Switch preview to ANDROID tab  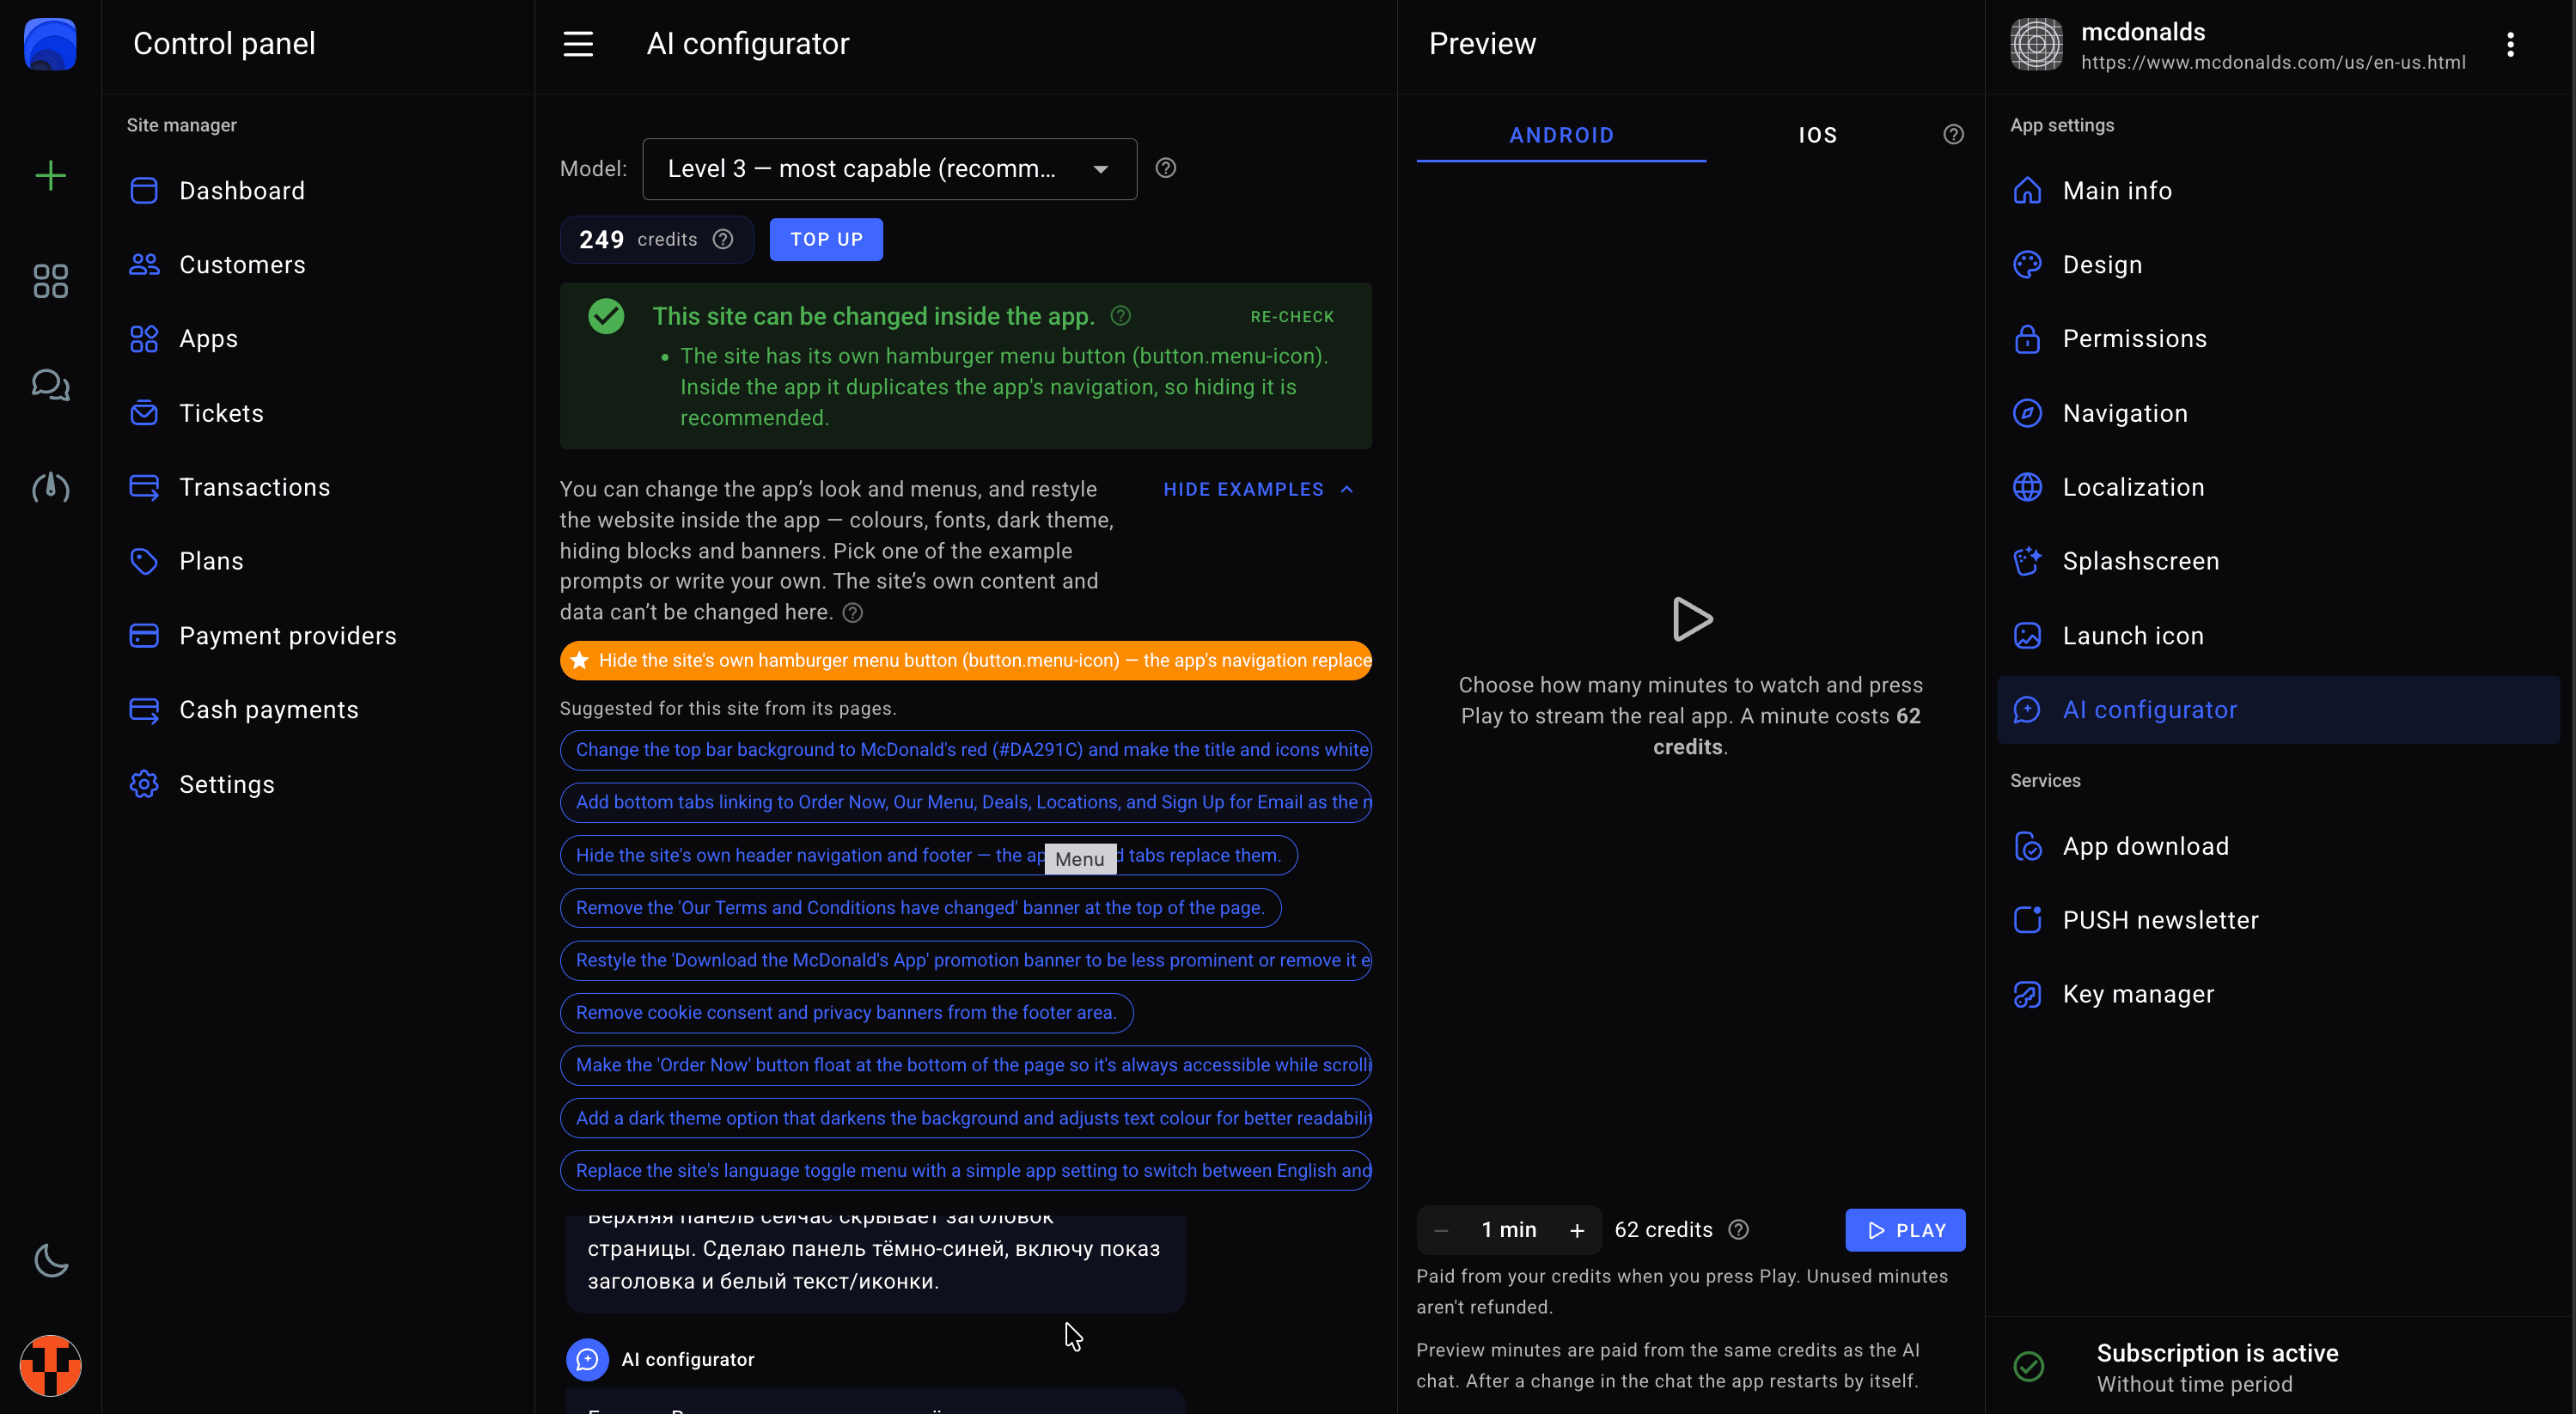1561,135
